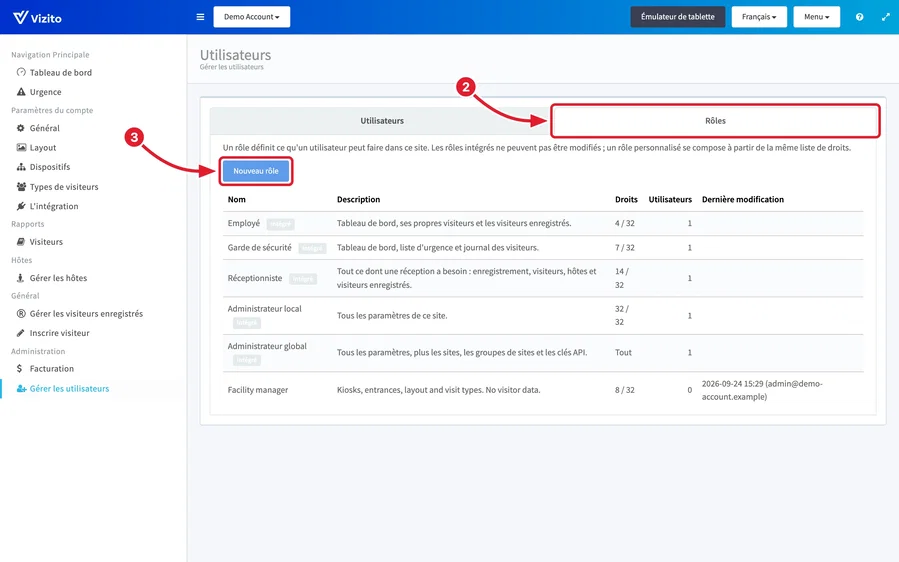Click the Urgence warning triangle icon
This screenshot has width=899, height=562.
(21, 92)
